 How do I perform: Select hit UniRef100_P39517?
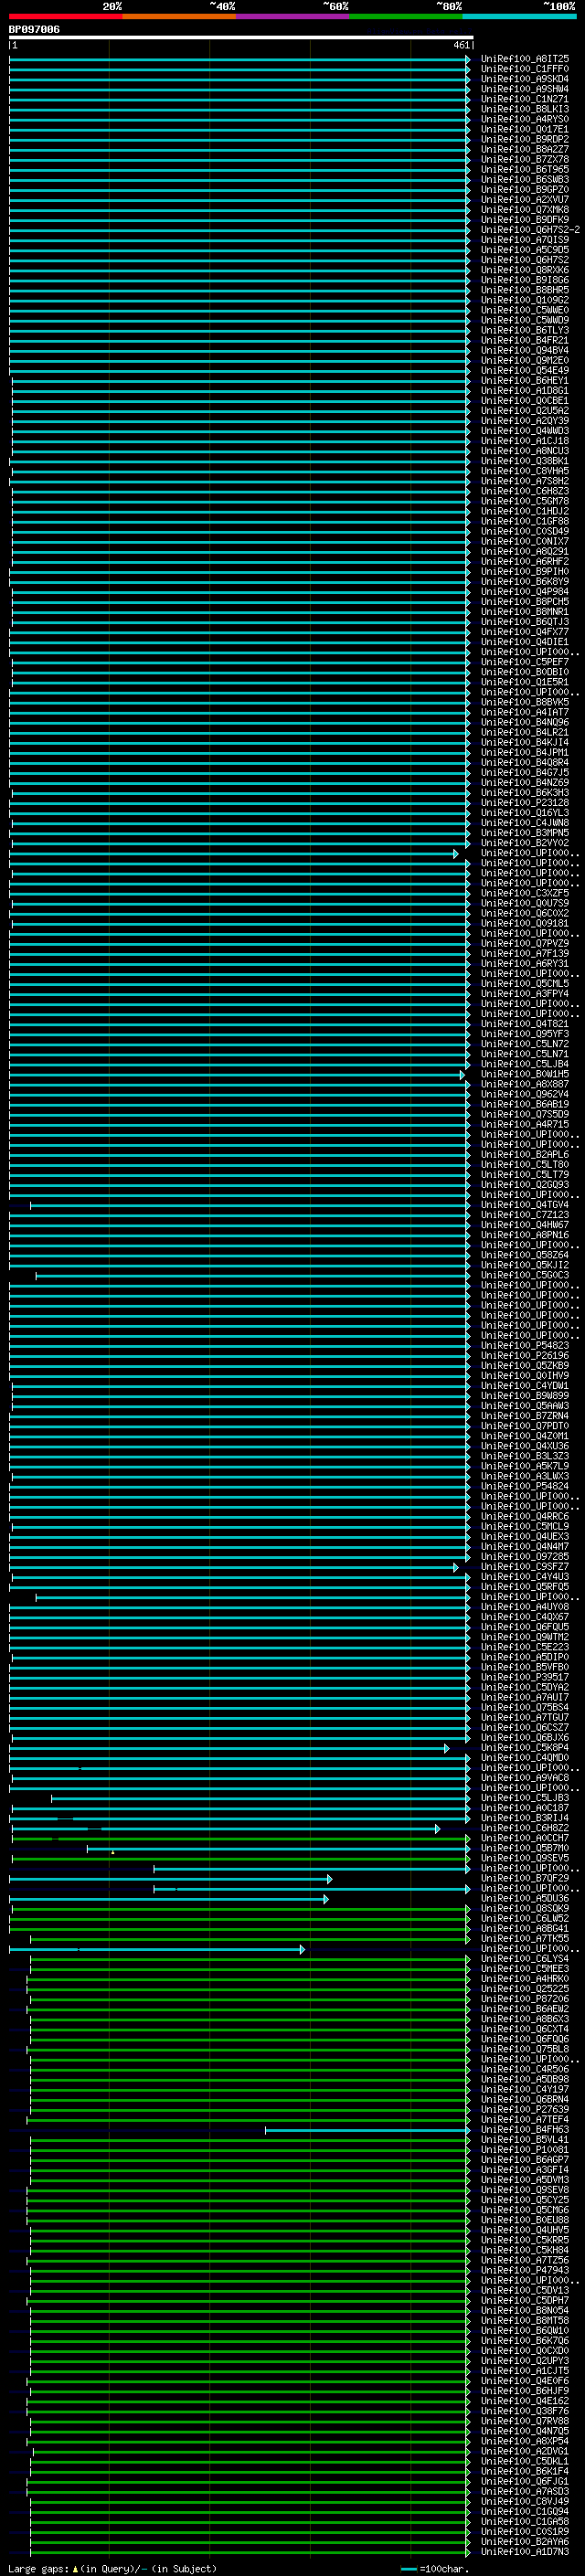click(525, 1678)
